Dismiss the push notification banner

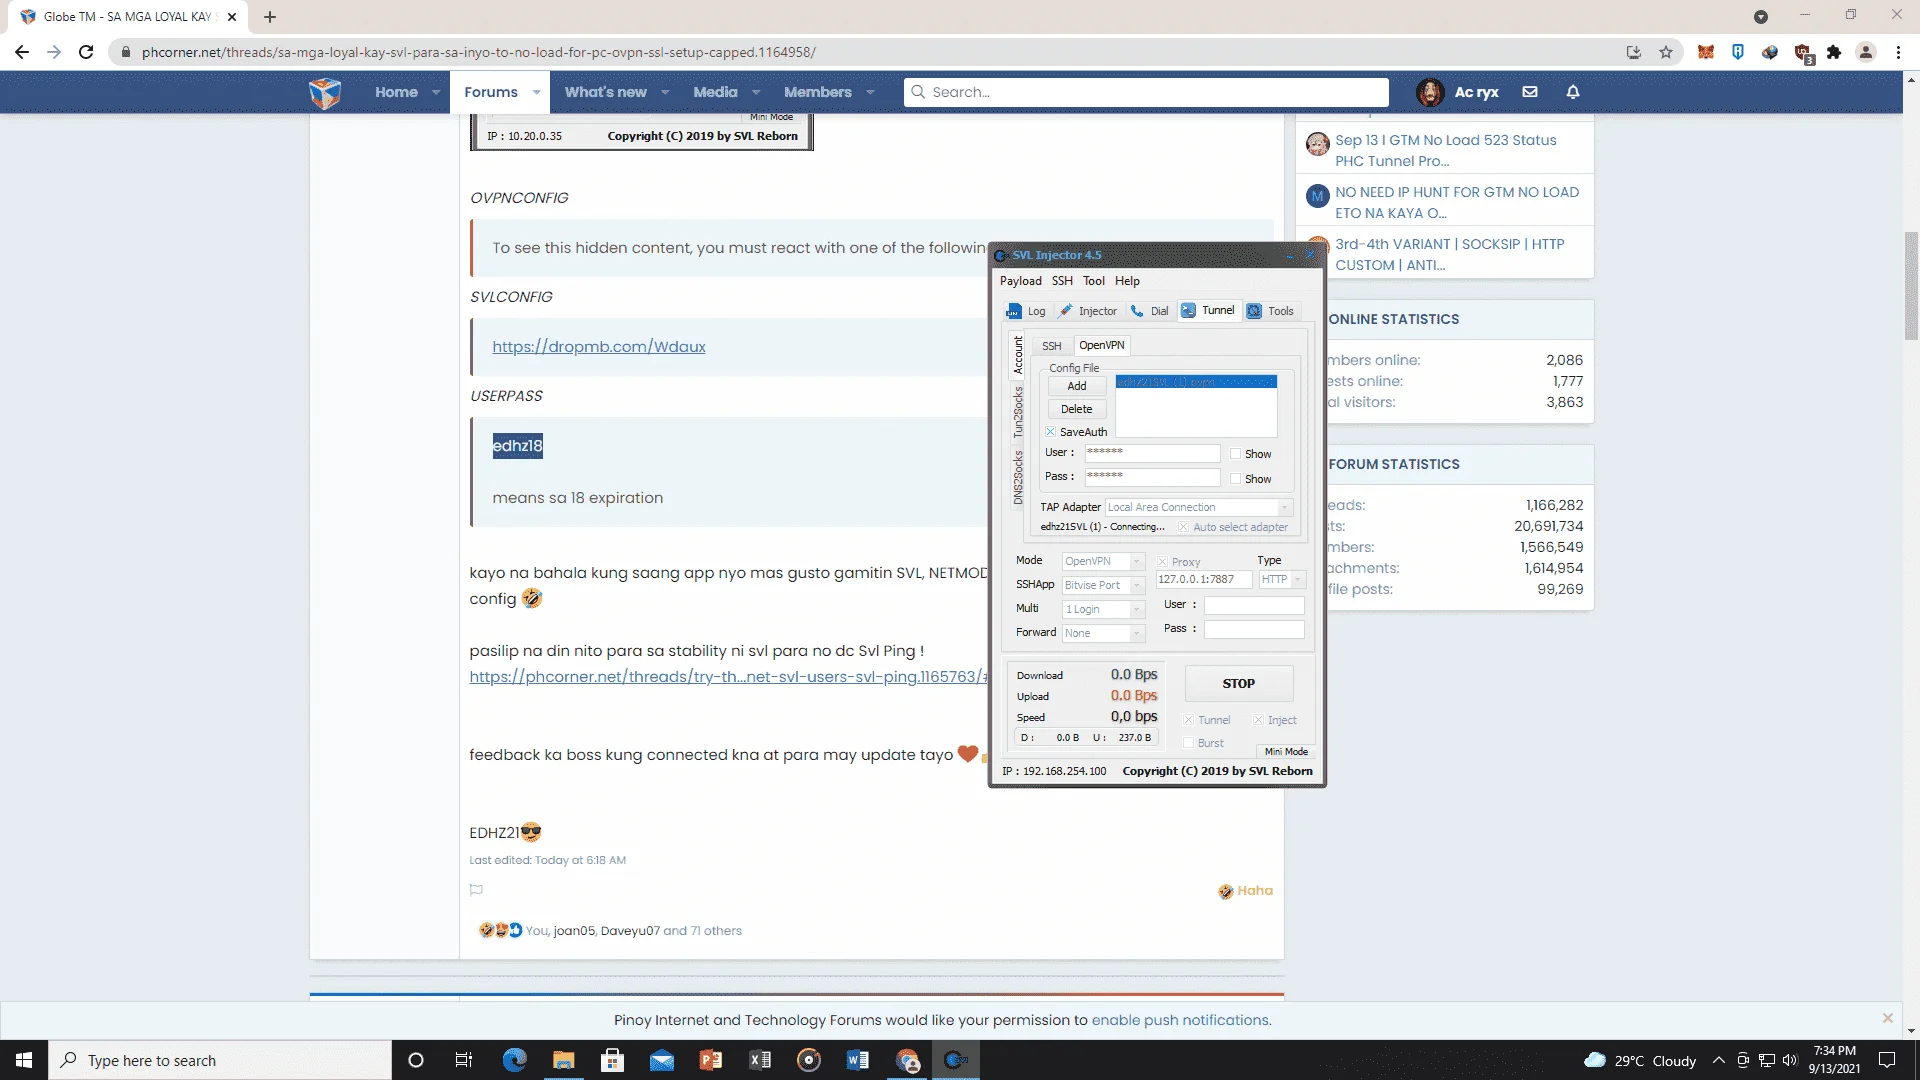pyautogui.click(x=1887, y=1018)
